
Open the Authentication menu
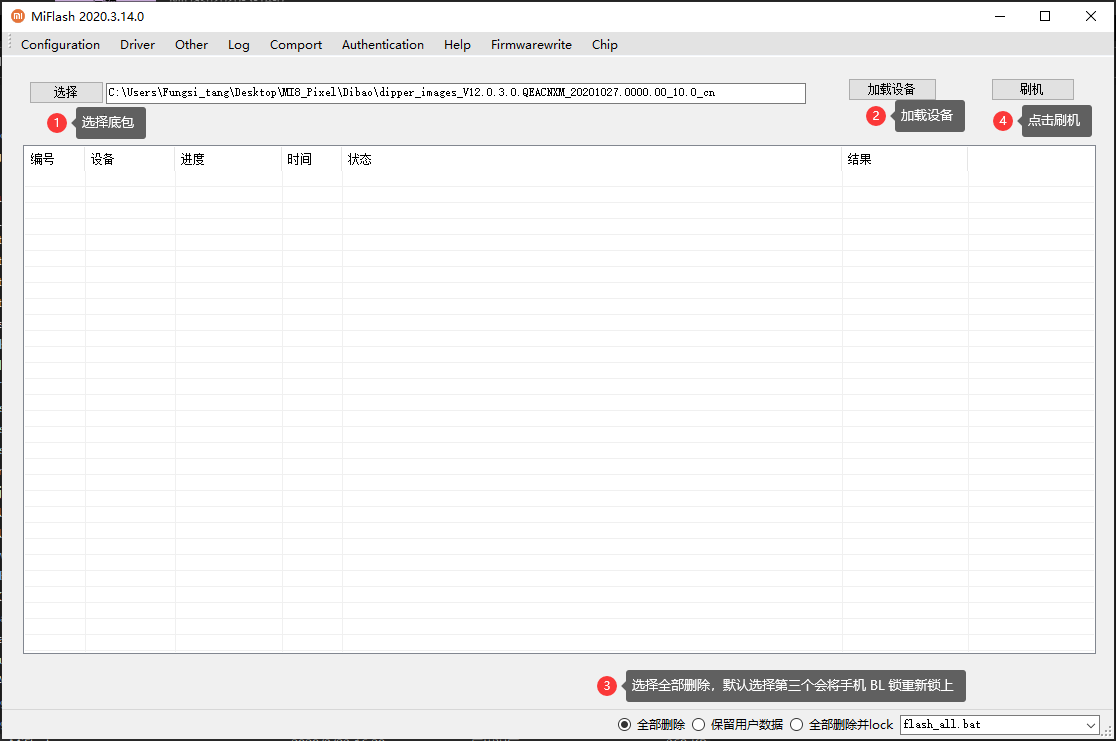(x=383, y=45)
